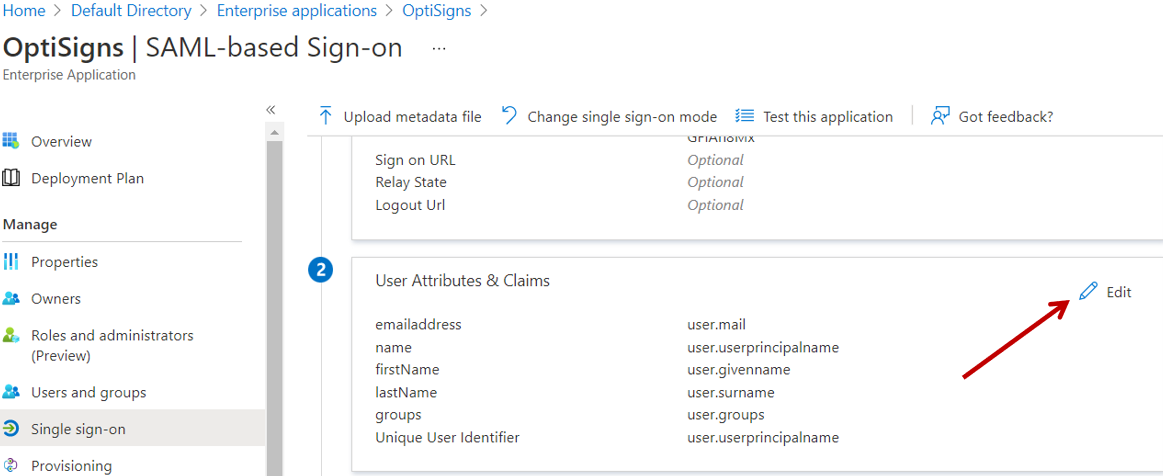The width and height of the screenshot is (1163, 476).
Task: Click Got feedback? label
Action: pyautogui.click(x=1006, y=117)
